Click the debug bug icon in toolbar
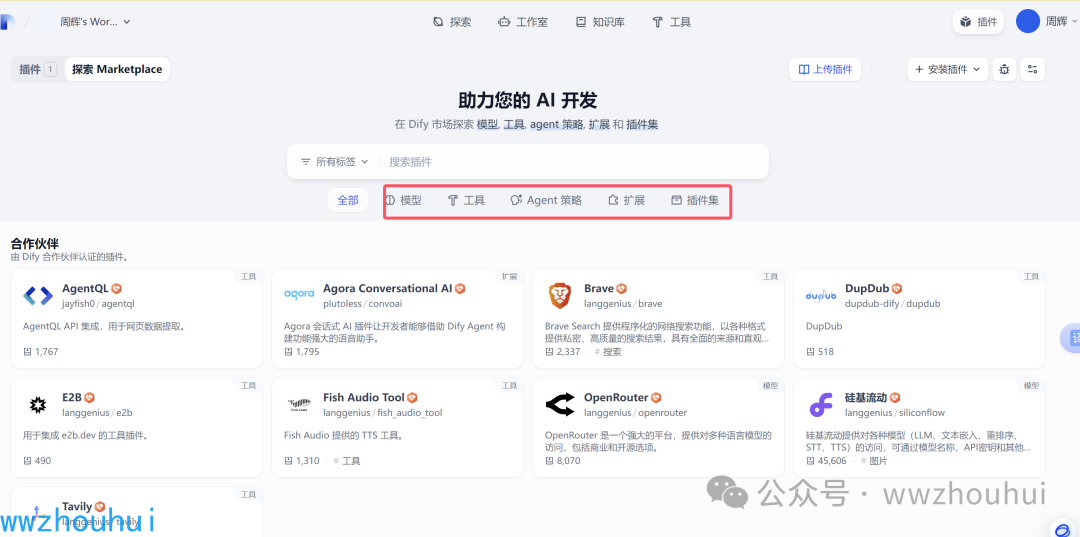Image resolution: width=1080 pixels, height=537 pixels. (x=1004, y=69)
